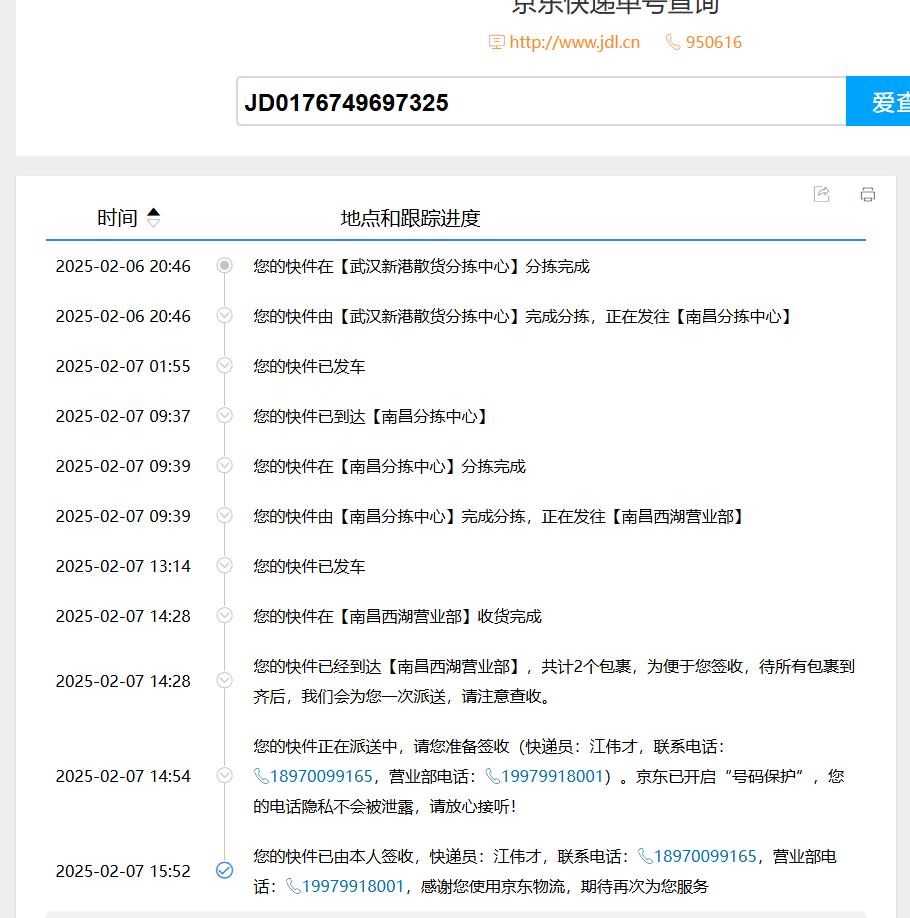Call branch number 19979918001 in 派送中 row

[x=552, y=776]
